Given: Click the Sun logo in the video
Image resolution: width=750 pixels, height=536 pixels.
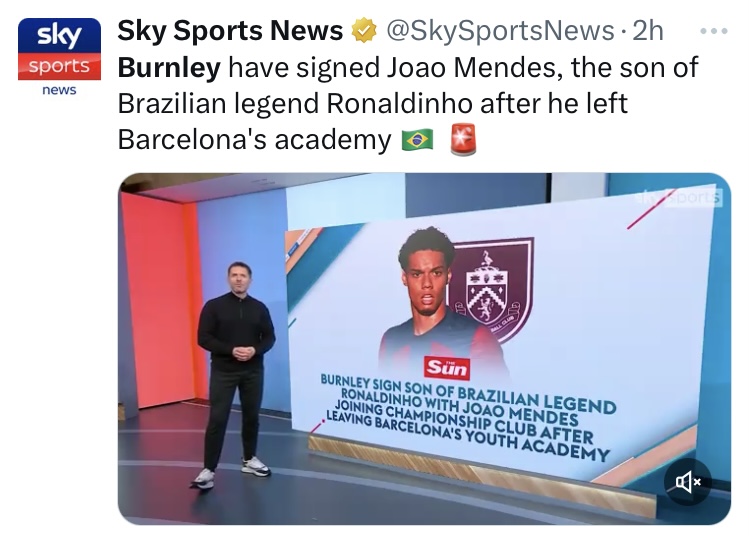Looking at the screenshot, I should click(x=447, y=368).
